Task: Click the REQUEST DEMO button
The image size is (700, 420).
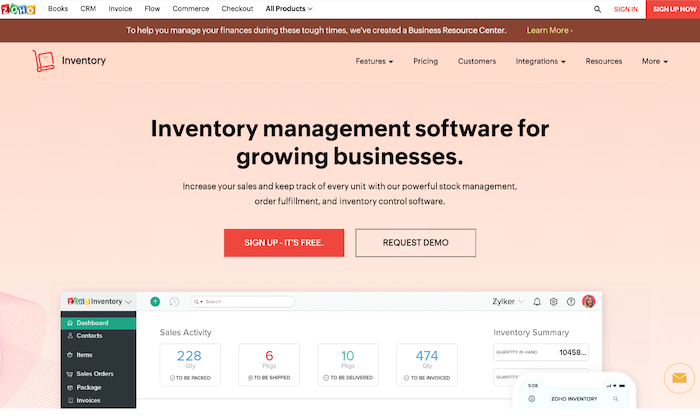Action: (416, 243)
